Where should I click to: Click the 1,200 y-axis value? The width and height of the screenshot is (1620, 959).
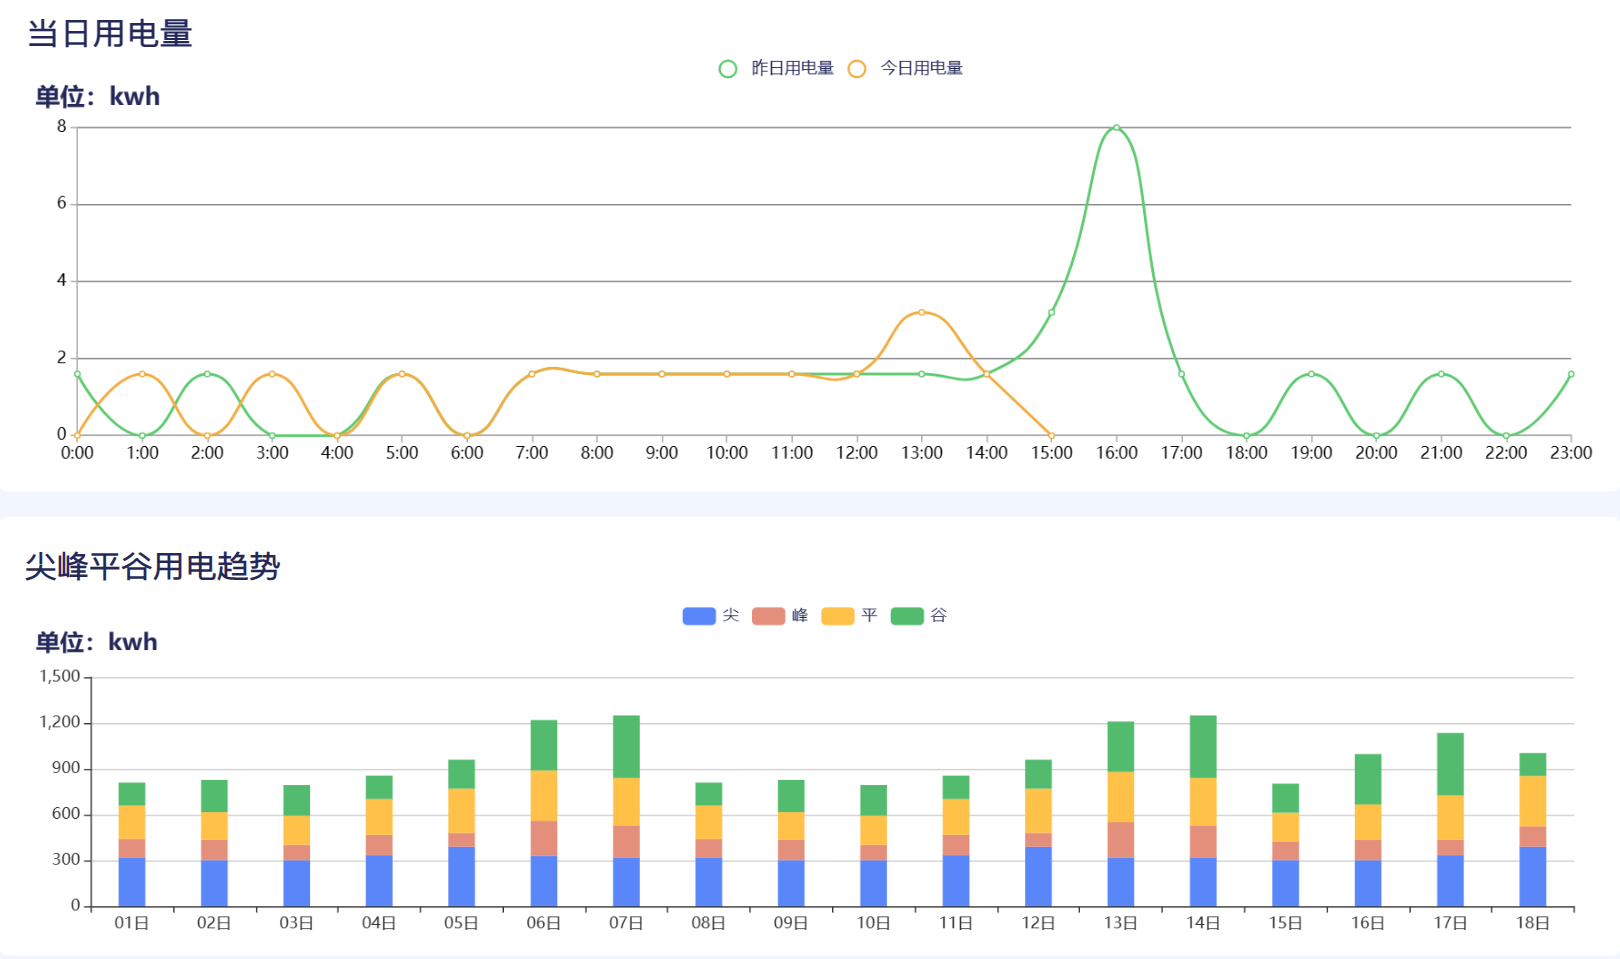(60, 722)
